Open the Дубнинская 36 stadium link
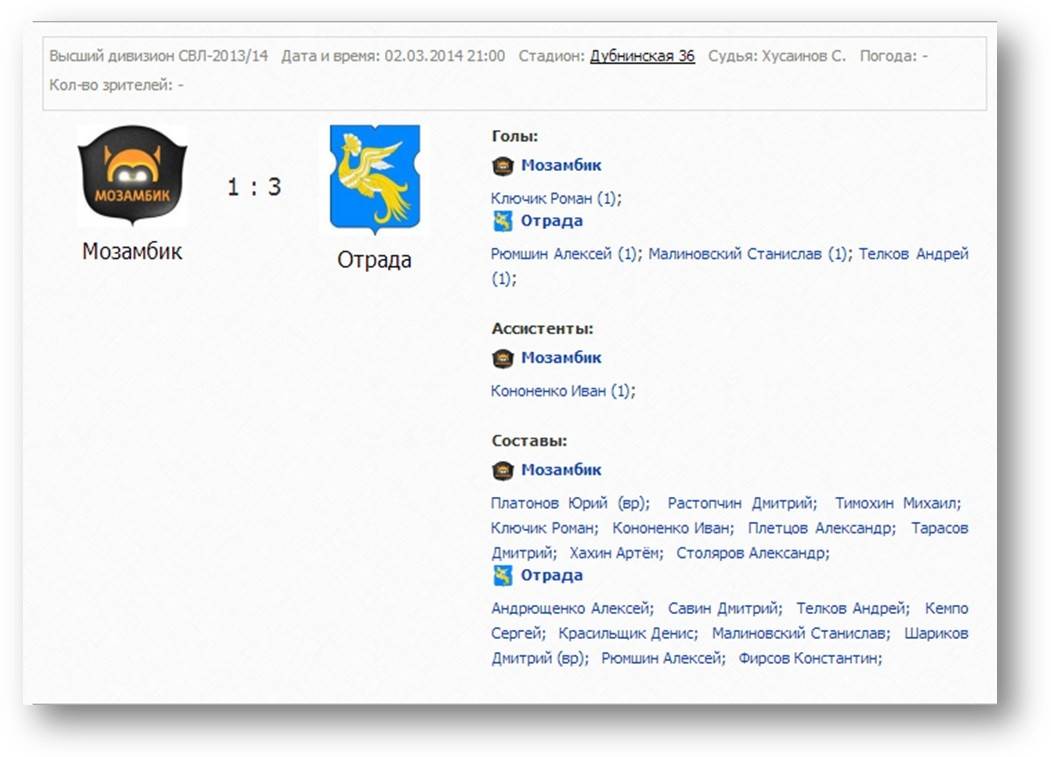Image resolution: width=1051 pixels, height=757 pixels. [642, 56]
